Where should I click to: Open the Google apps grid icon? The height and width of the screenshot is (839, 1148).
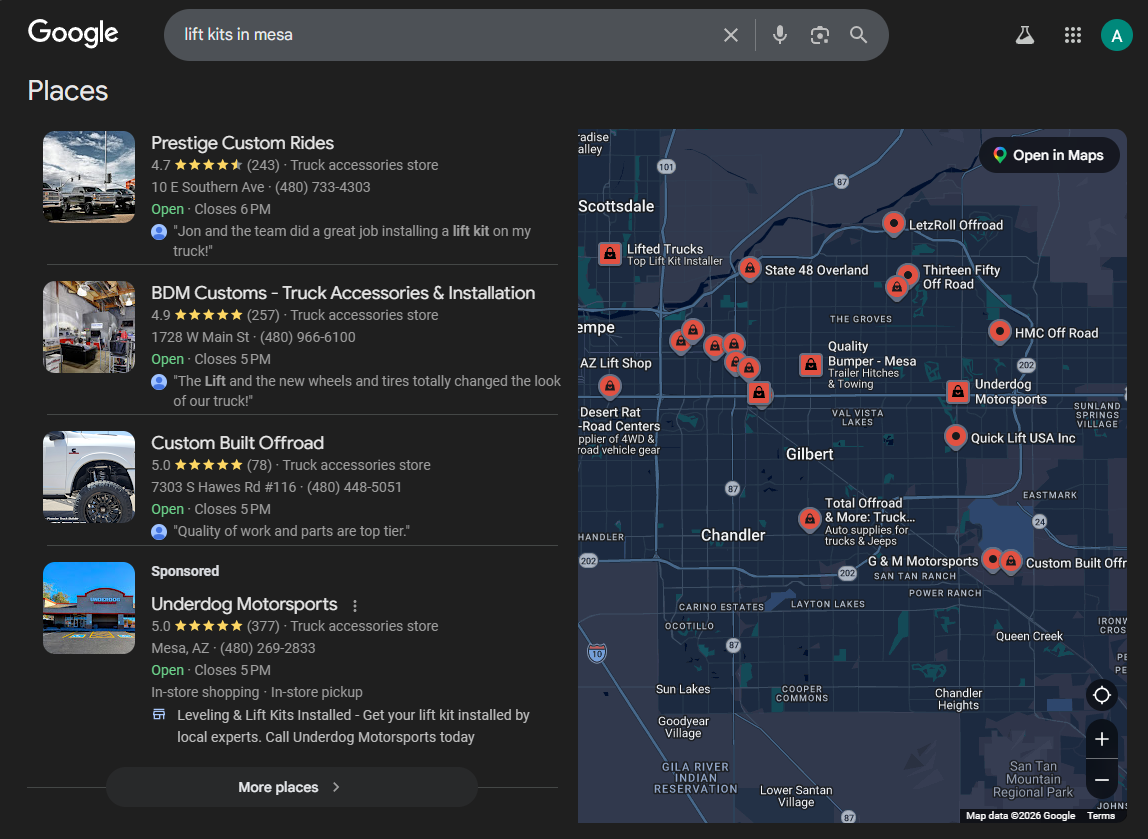1073,35
